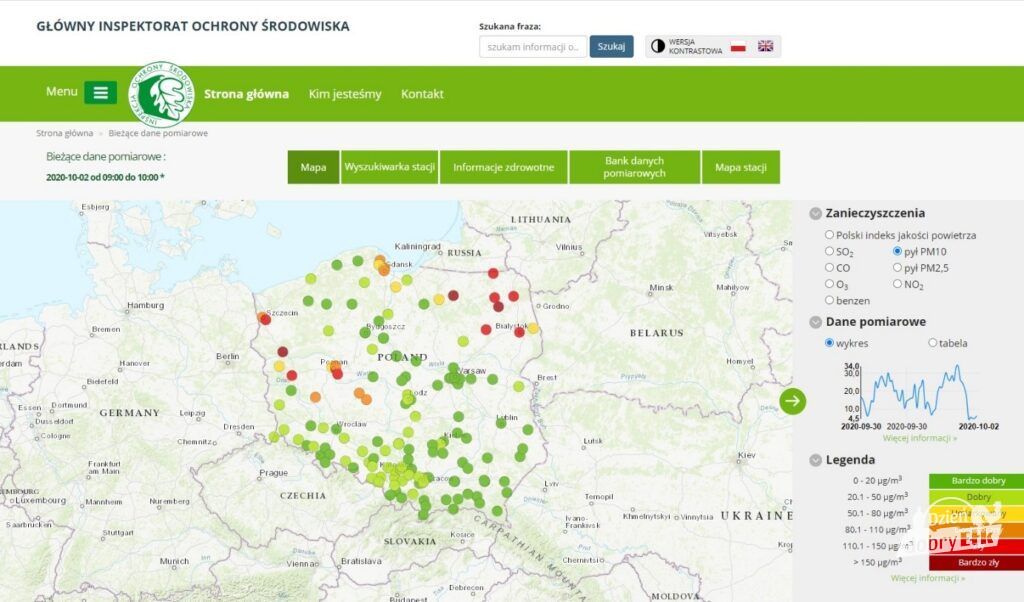Screen dimensions: 1024x602
Task: Toggle the contrast version icon
Action: [x=658, y=46]
